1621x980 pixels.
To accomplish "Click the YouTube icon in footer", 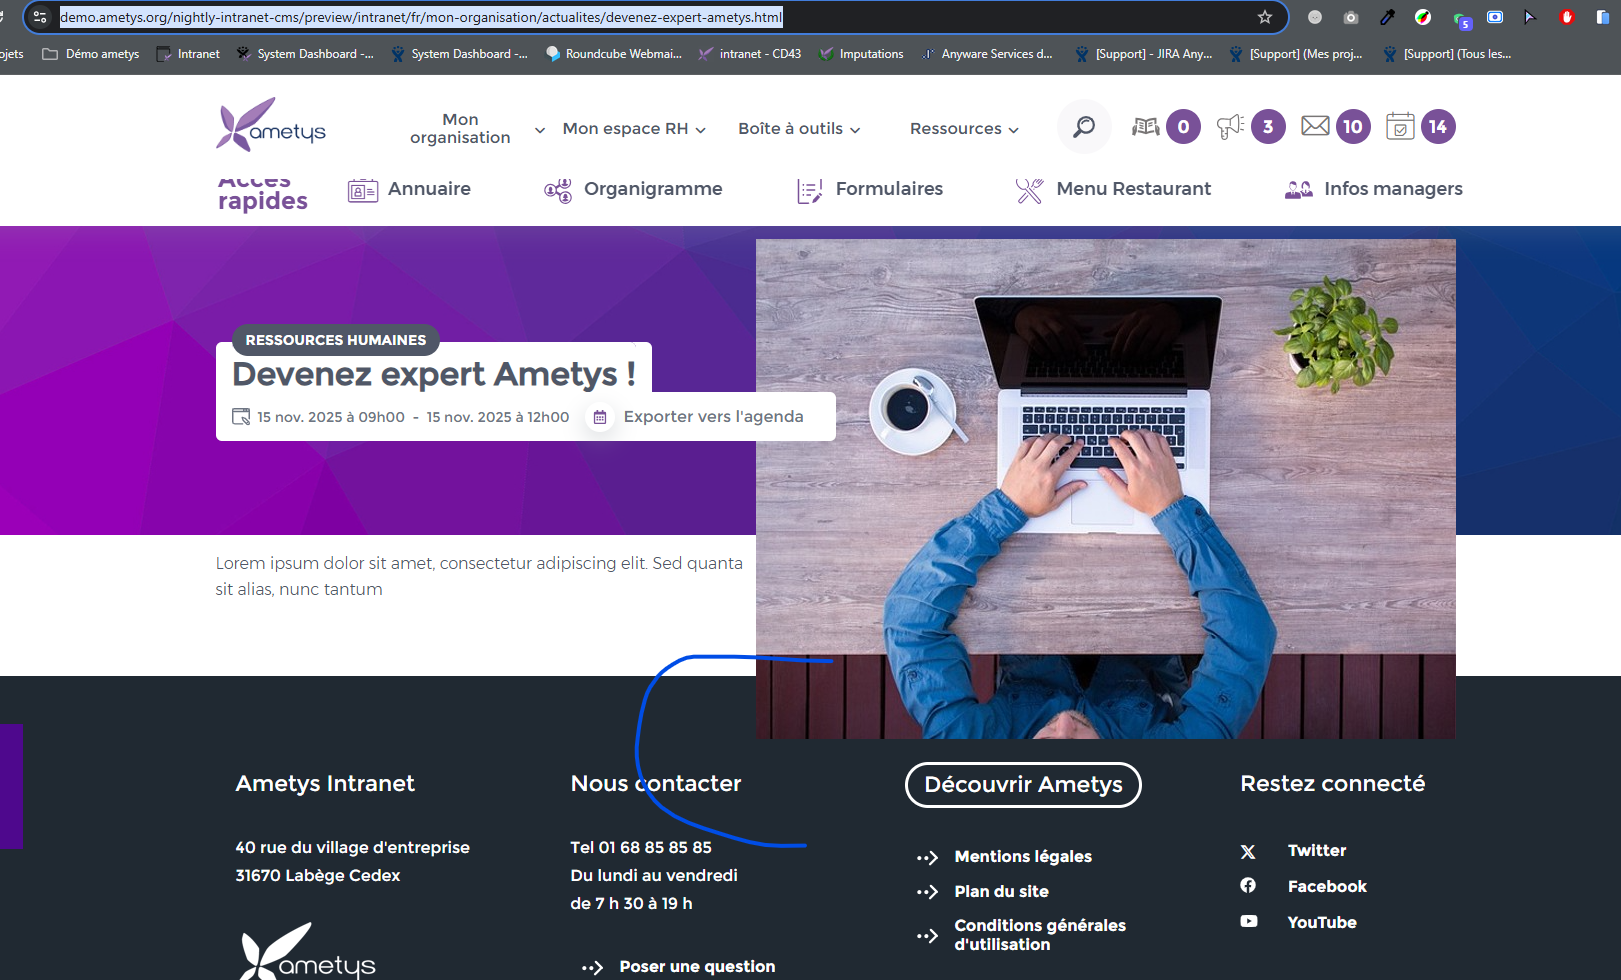I will click(x=1249, y=922).
